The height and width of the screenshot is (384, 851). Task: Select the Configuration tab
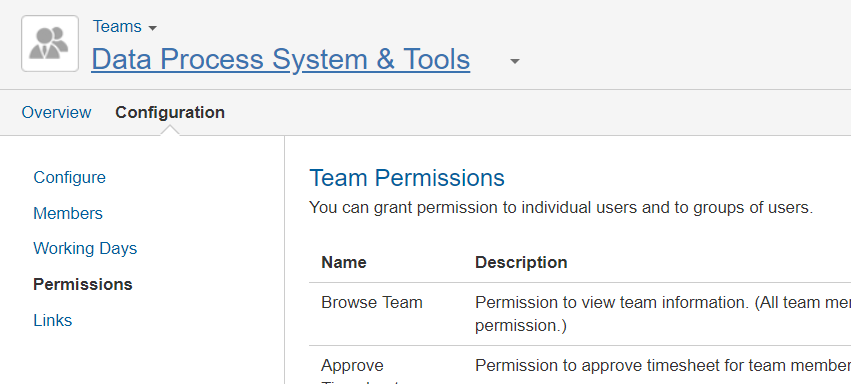pos(170,112)
